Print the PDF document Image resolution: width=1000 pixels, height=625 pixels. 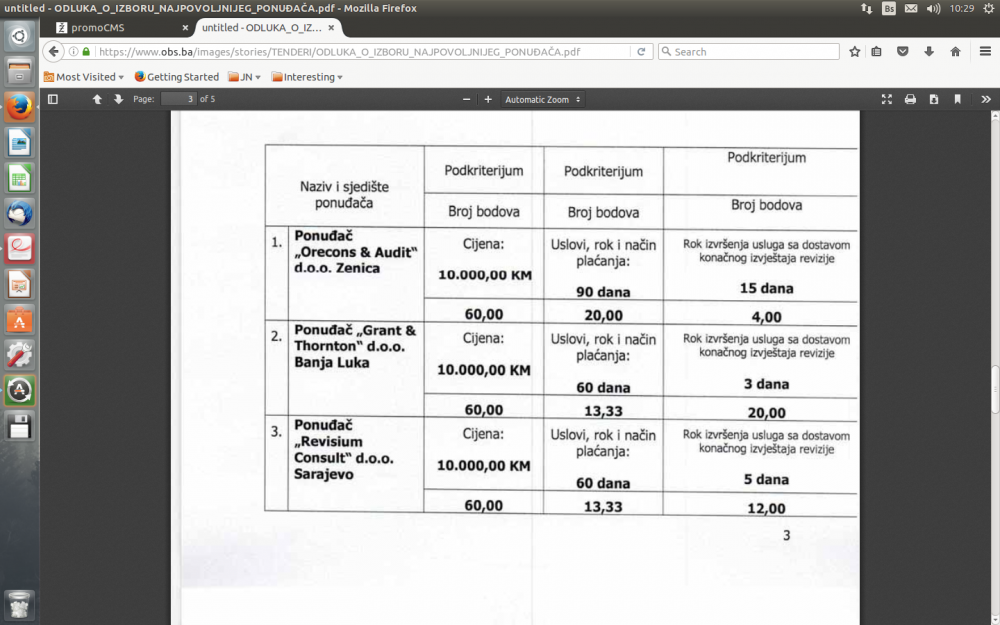[910, 99]
